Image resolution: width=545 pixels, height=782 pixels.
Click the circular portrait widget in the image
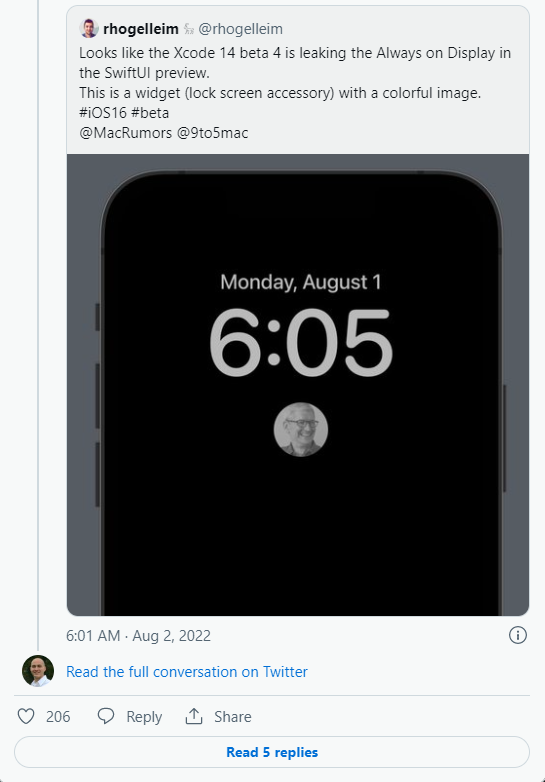click(x=301, y=429)
